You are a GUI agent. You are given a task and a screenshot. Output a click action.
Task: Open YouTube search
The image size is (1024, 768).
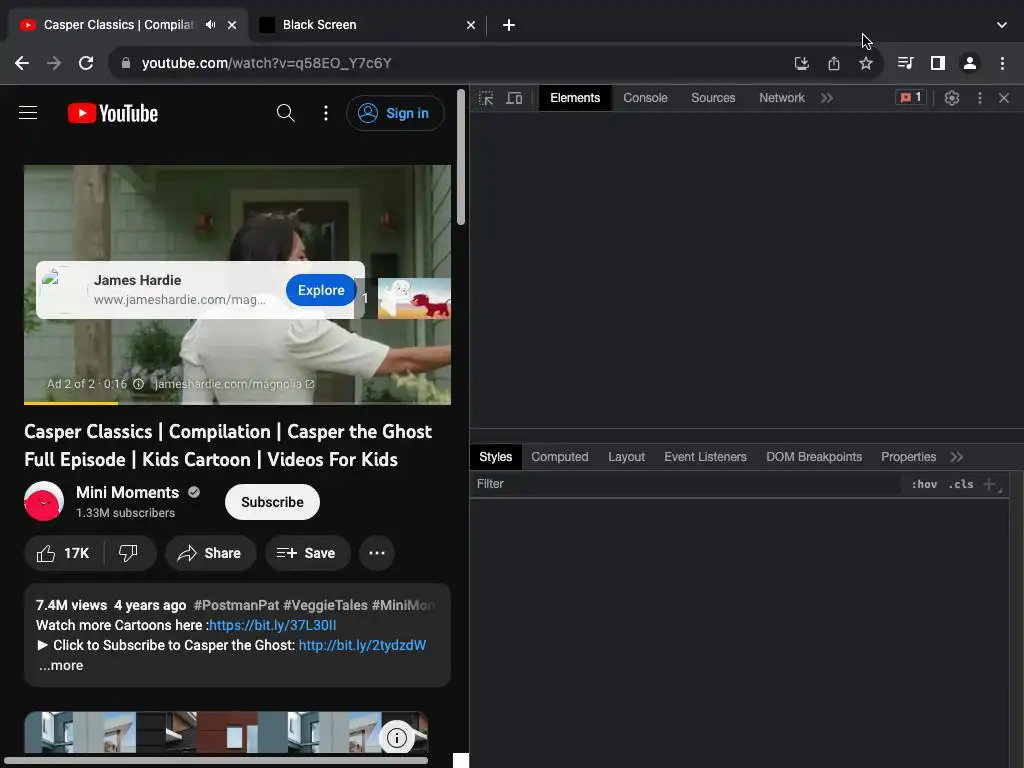click(285, 113)
